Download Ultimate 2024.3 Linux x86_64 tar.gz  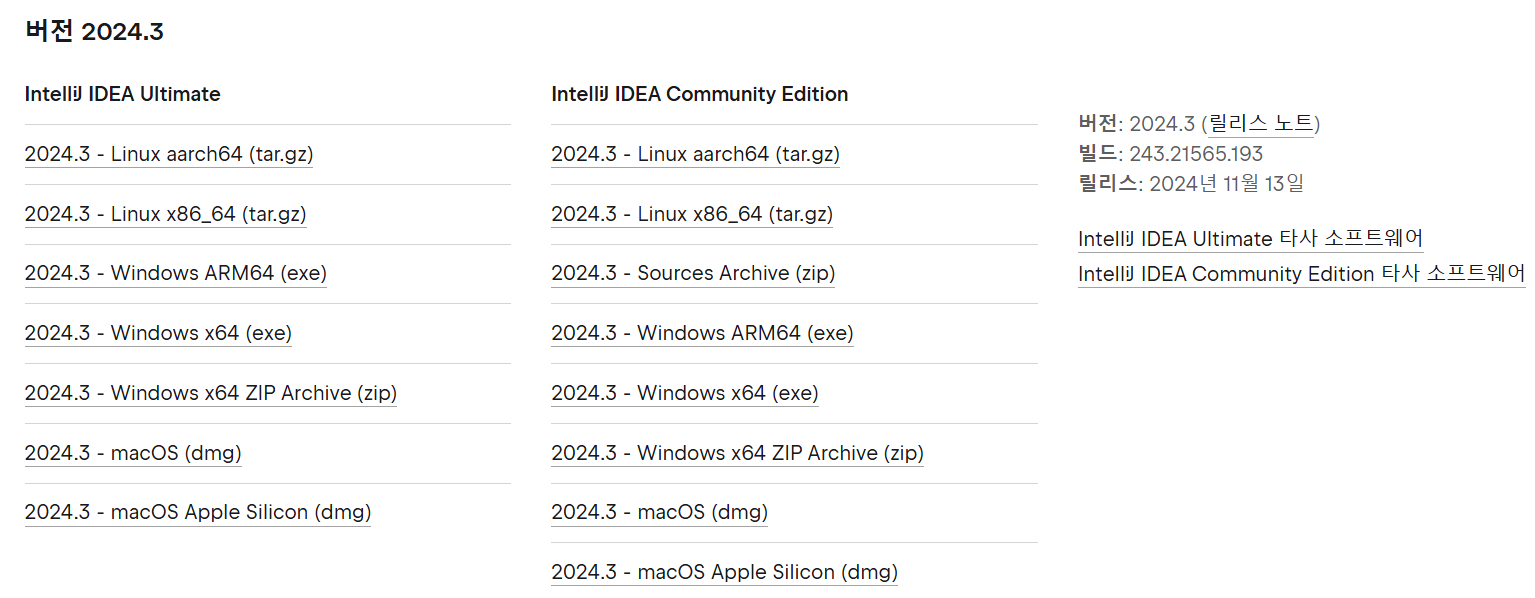[165, 214]
